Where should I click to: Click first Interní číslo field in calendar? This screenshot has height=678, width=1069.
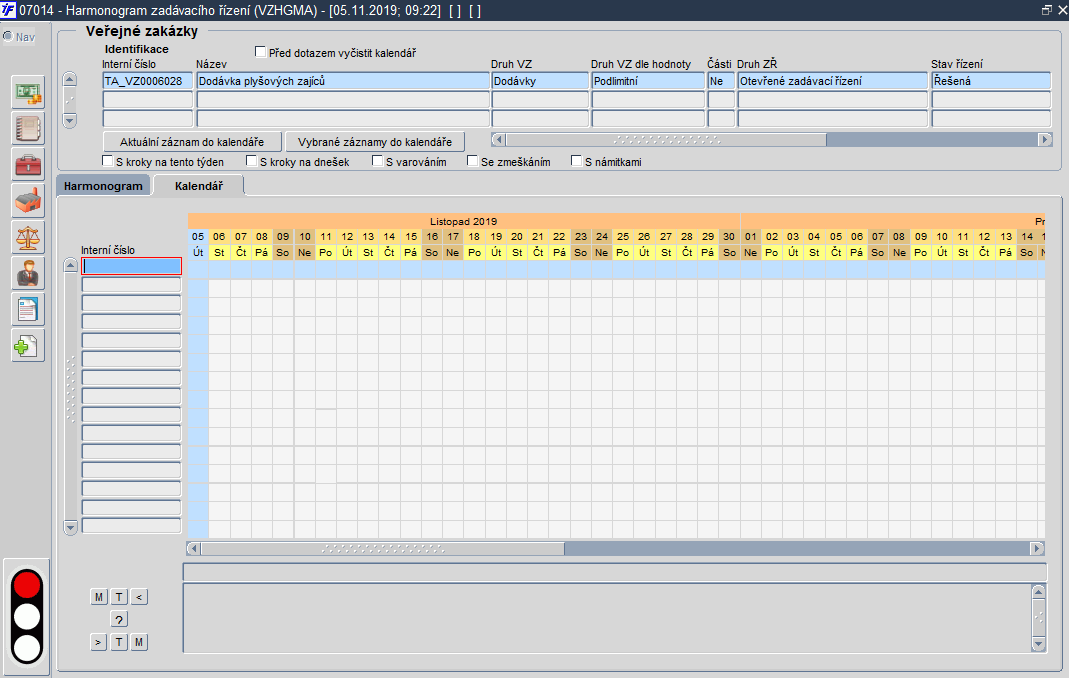click(x=132, y=266)
